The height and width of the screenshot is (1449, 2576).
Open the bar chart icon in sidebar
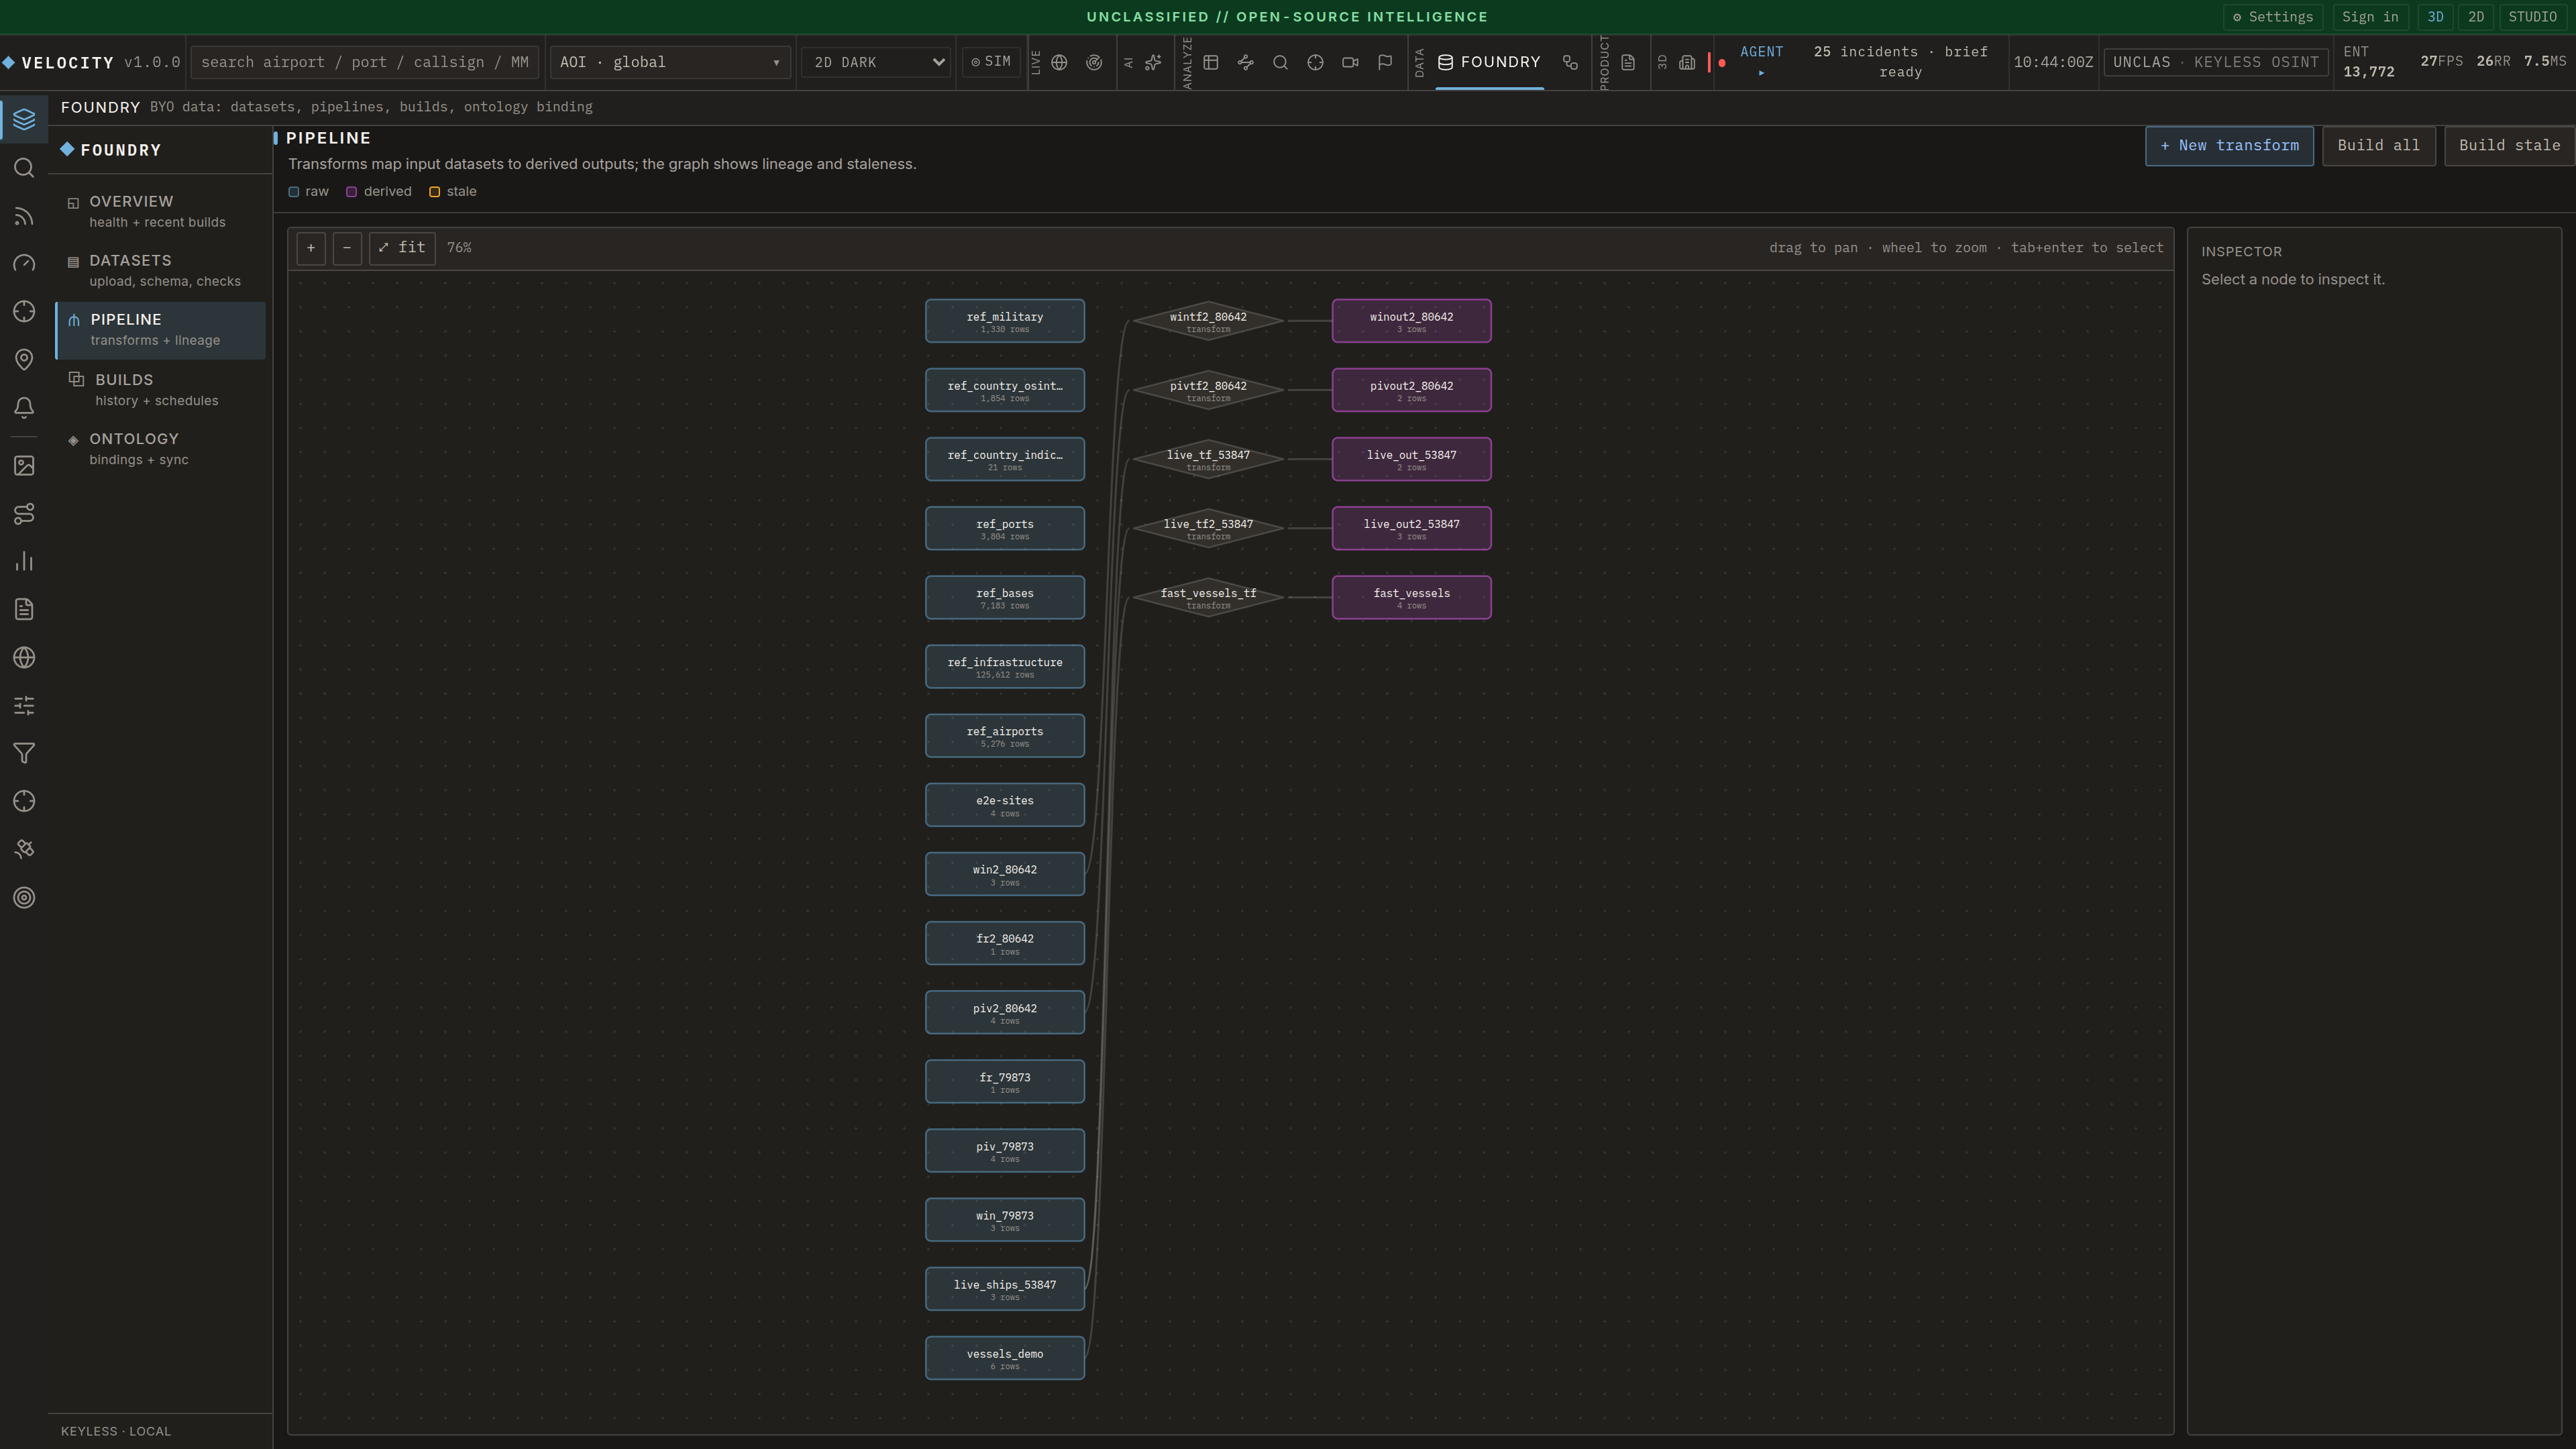click(x=24, y=561)
